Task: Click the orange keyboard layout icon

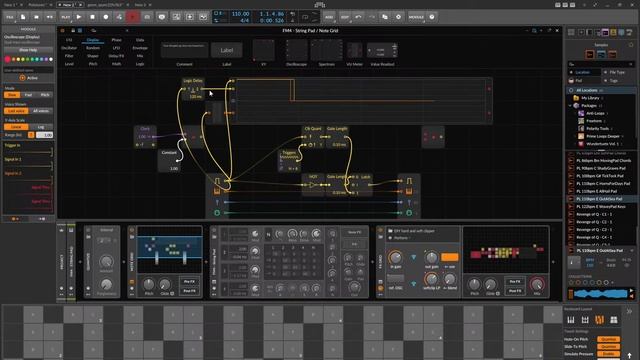Action: click(x=599, y=320)
